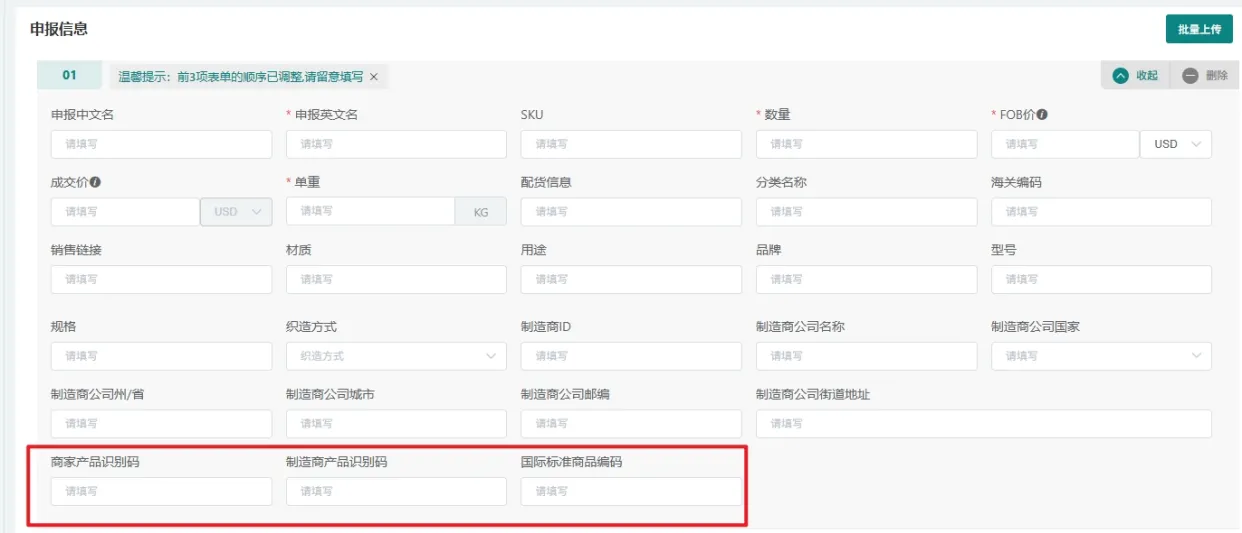Focus the 制造商公司邮编 input field
This screenshot has width=1242, height=533.
(x=631, y=424)
